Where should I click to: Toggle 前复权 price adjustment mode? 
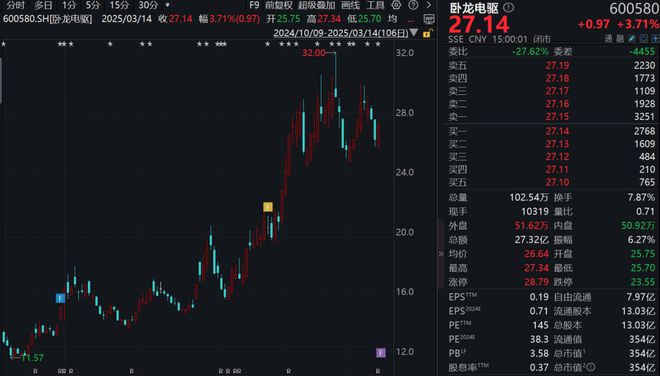[279, 5]
